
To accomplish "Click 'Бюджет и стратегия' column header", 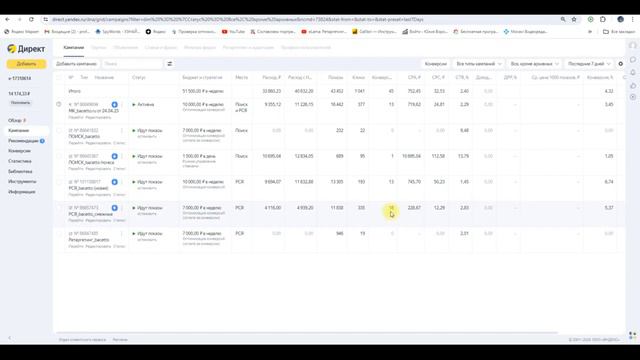I will pos(202,78).
